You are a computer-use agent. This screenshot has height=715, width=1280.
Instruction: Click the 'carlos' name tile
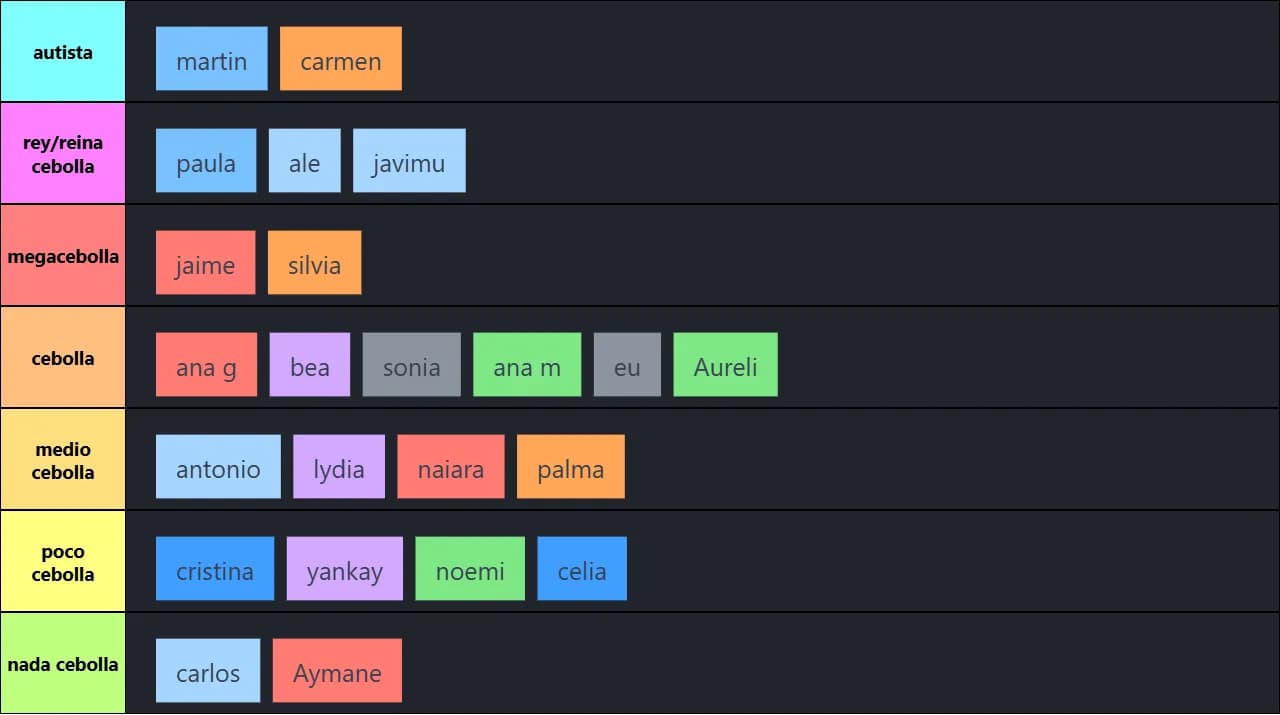[207, 671]
